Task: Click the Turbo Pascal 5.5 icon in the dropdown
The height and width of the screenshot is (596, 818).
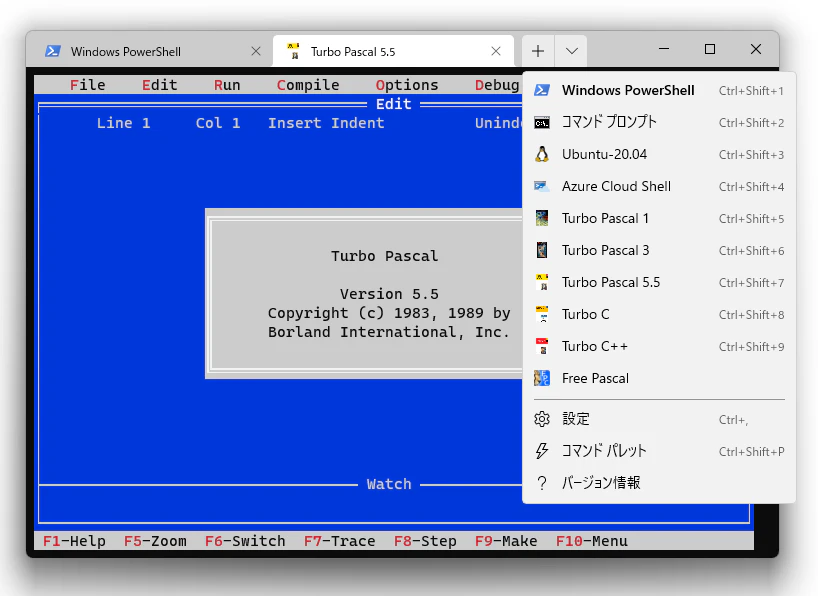Action: [x=542, y=282]
